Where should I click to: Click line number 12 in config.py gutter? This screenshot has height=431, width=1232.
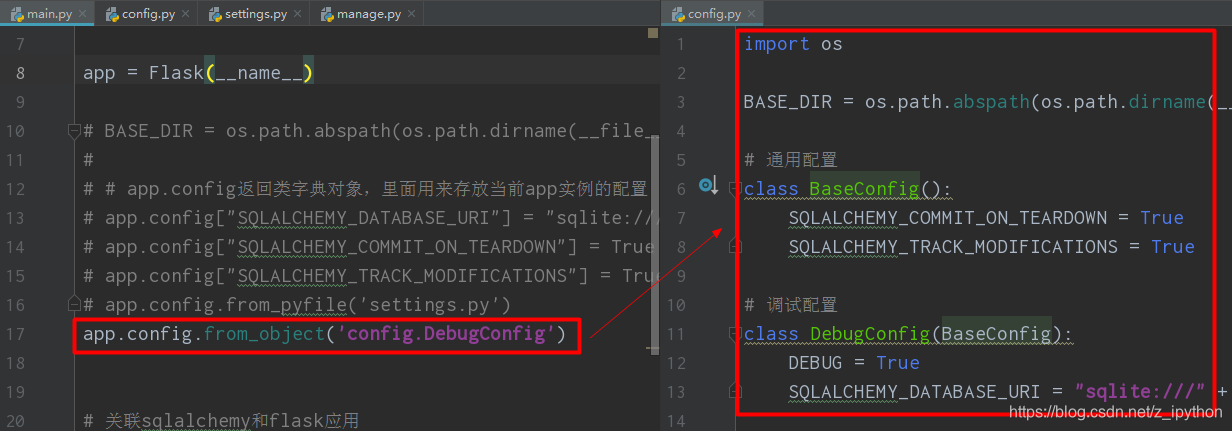pyautogui.click(x=676, y=362)
